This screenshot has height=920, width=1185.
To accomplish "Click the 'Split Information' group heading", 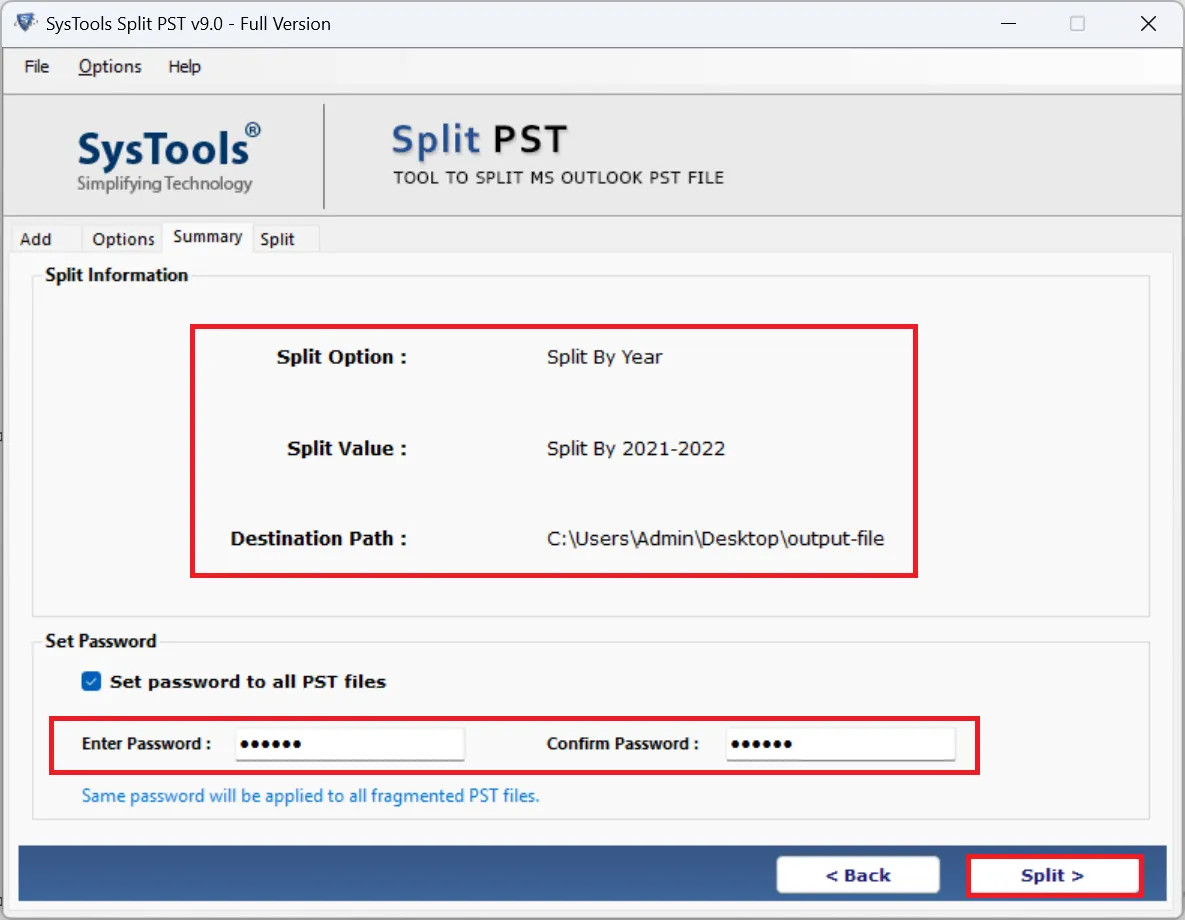I will 116,274.
